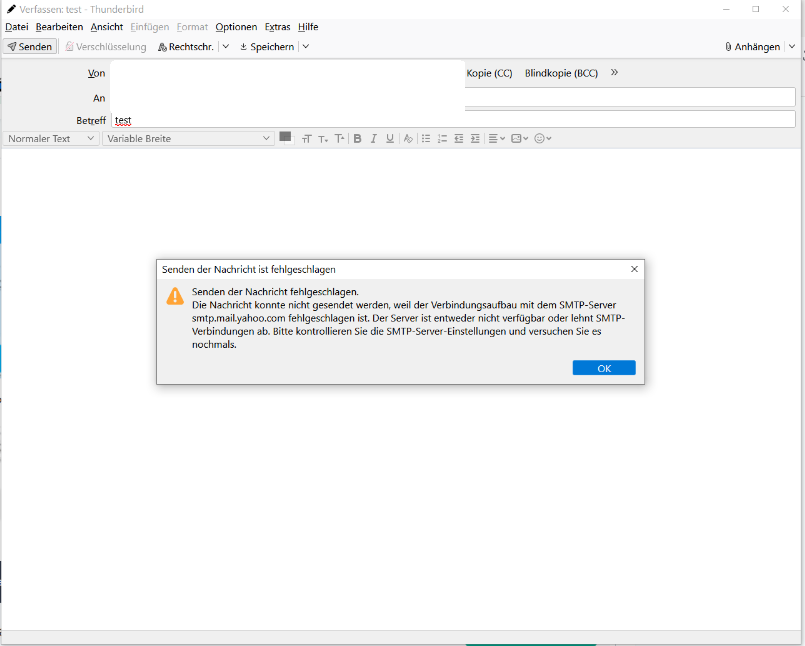Open the Hilfe menu
805x646 pixels.
tap(308, 27)
